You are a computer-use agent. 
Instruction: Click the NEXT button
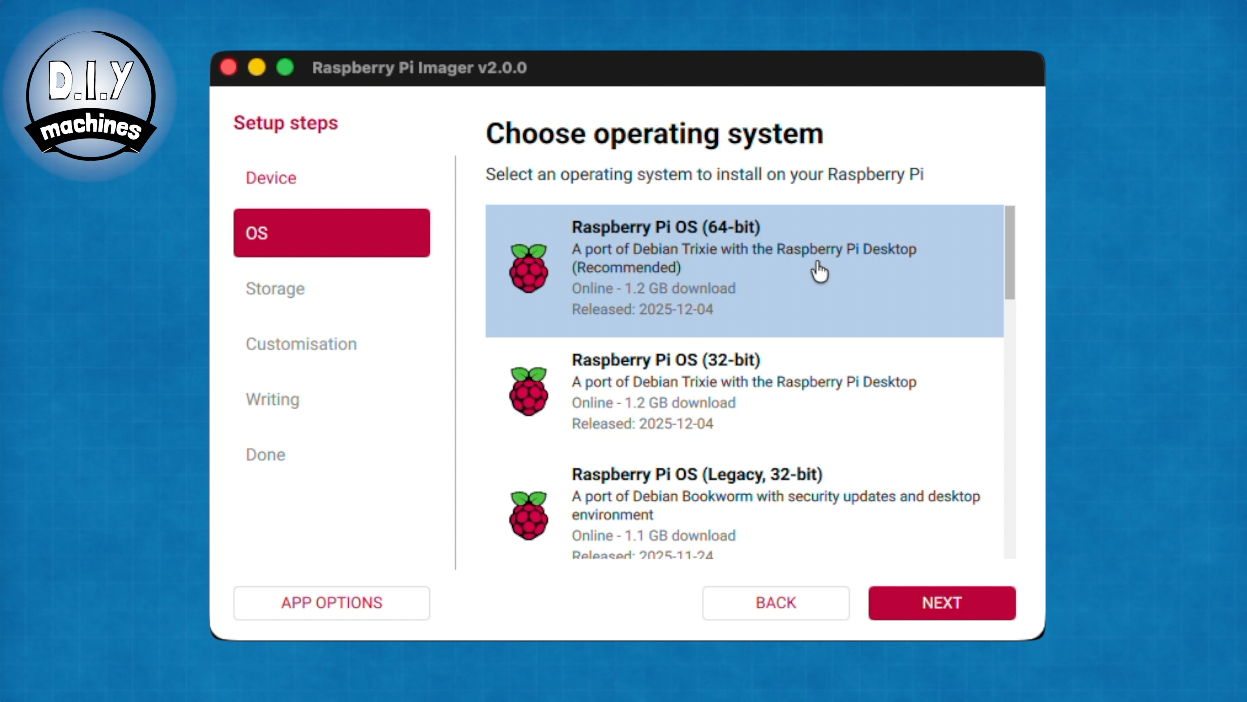[942, 603]
